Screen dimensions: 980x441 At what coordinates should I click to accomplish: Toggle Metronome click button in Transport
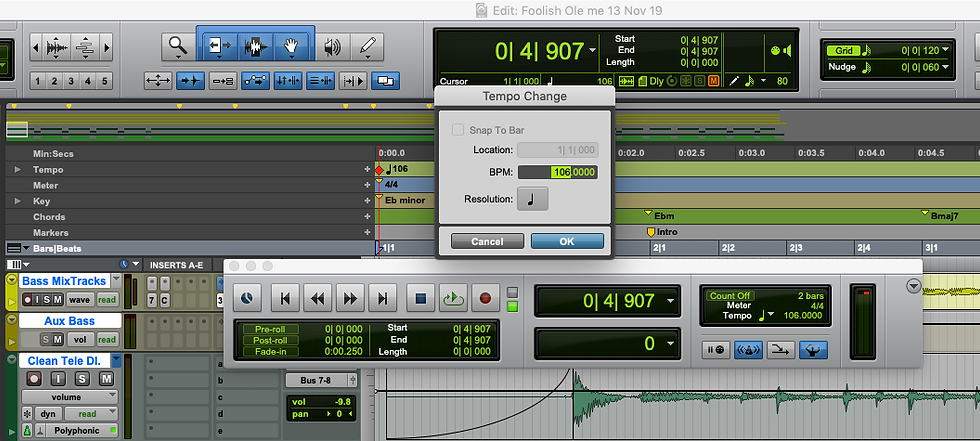[x=748, y=350]
